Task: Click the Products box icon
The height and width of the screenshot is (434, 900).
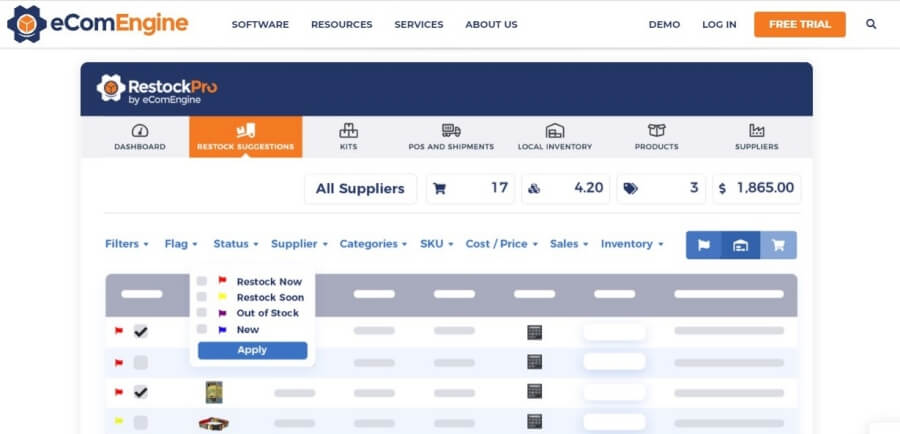Action: (x=657, y=130)
